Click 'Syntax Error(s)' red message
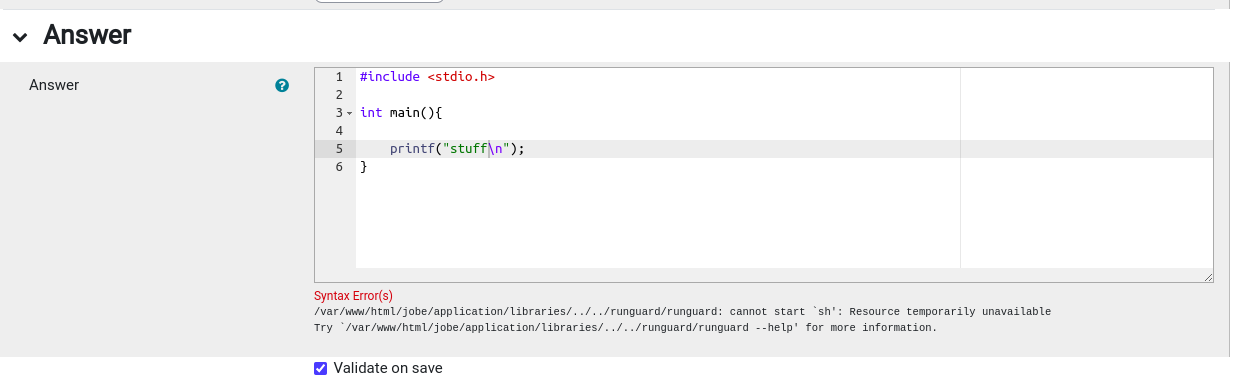Viewport: 1247px width, 385px height. click(353, 296)
